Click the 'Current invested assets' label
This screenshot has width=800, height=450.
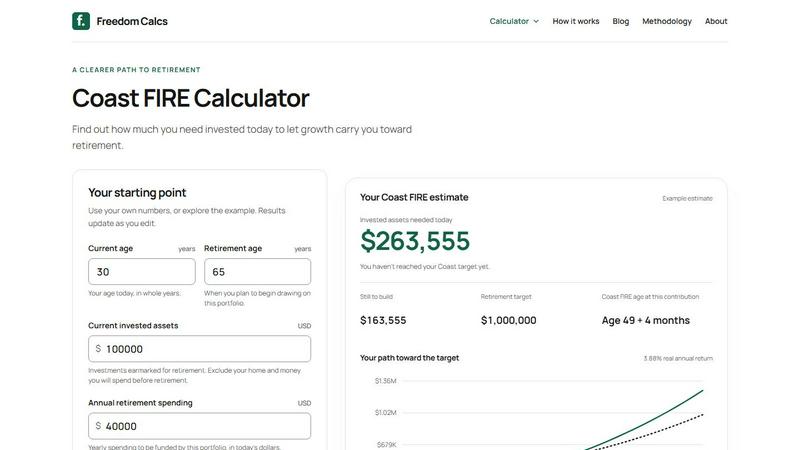coord(133,326)
